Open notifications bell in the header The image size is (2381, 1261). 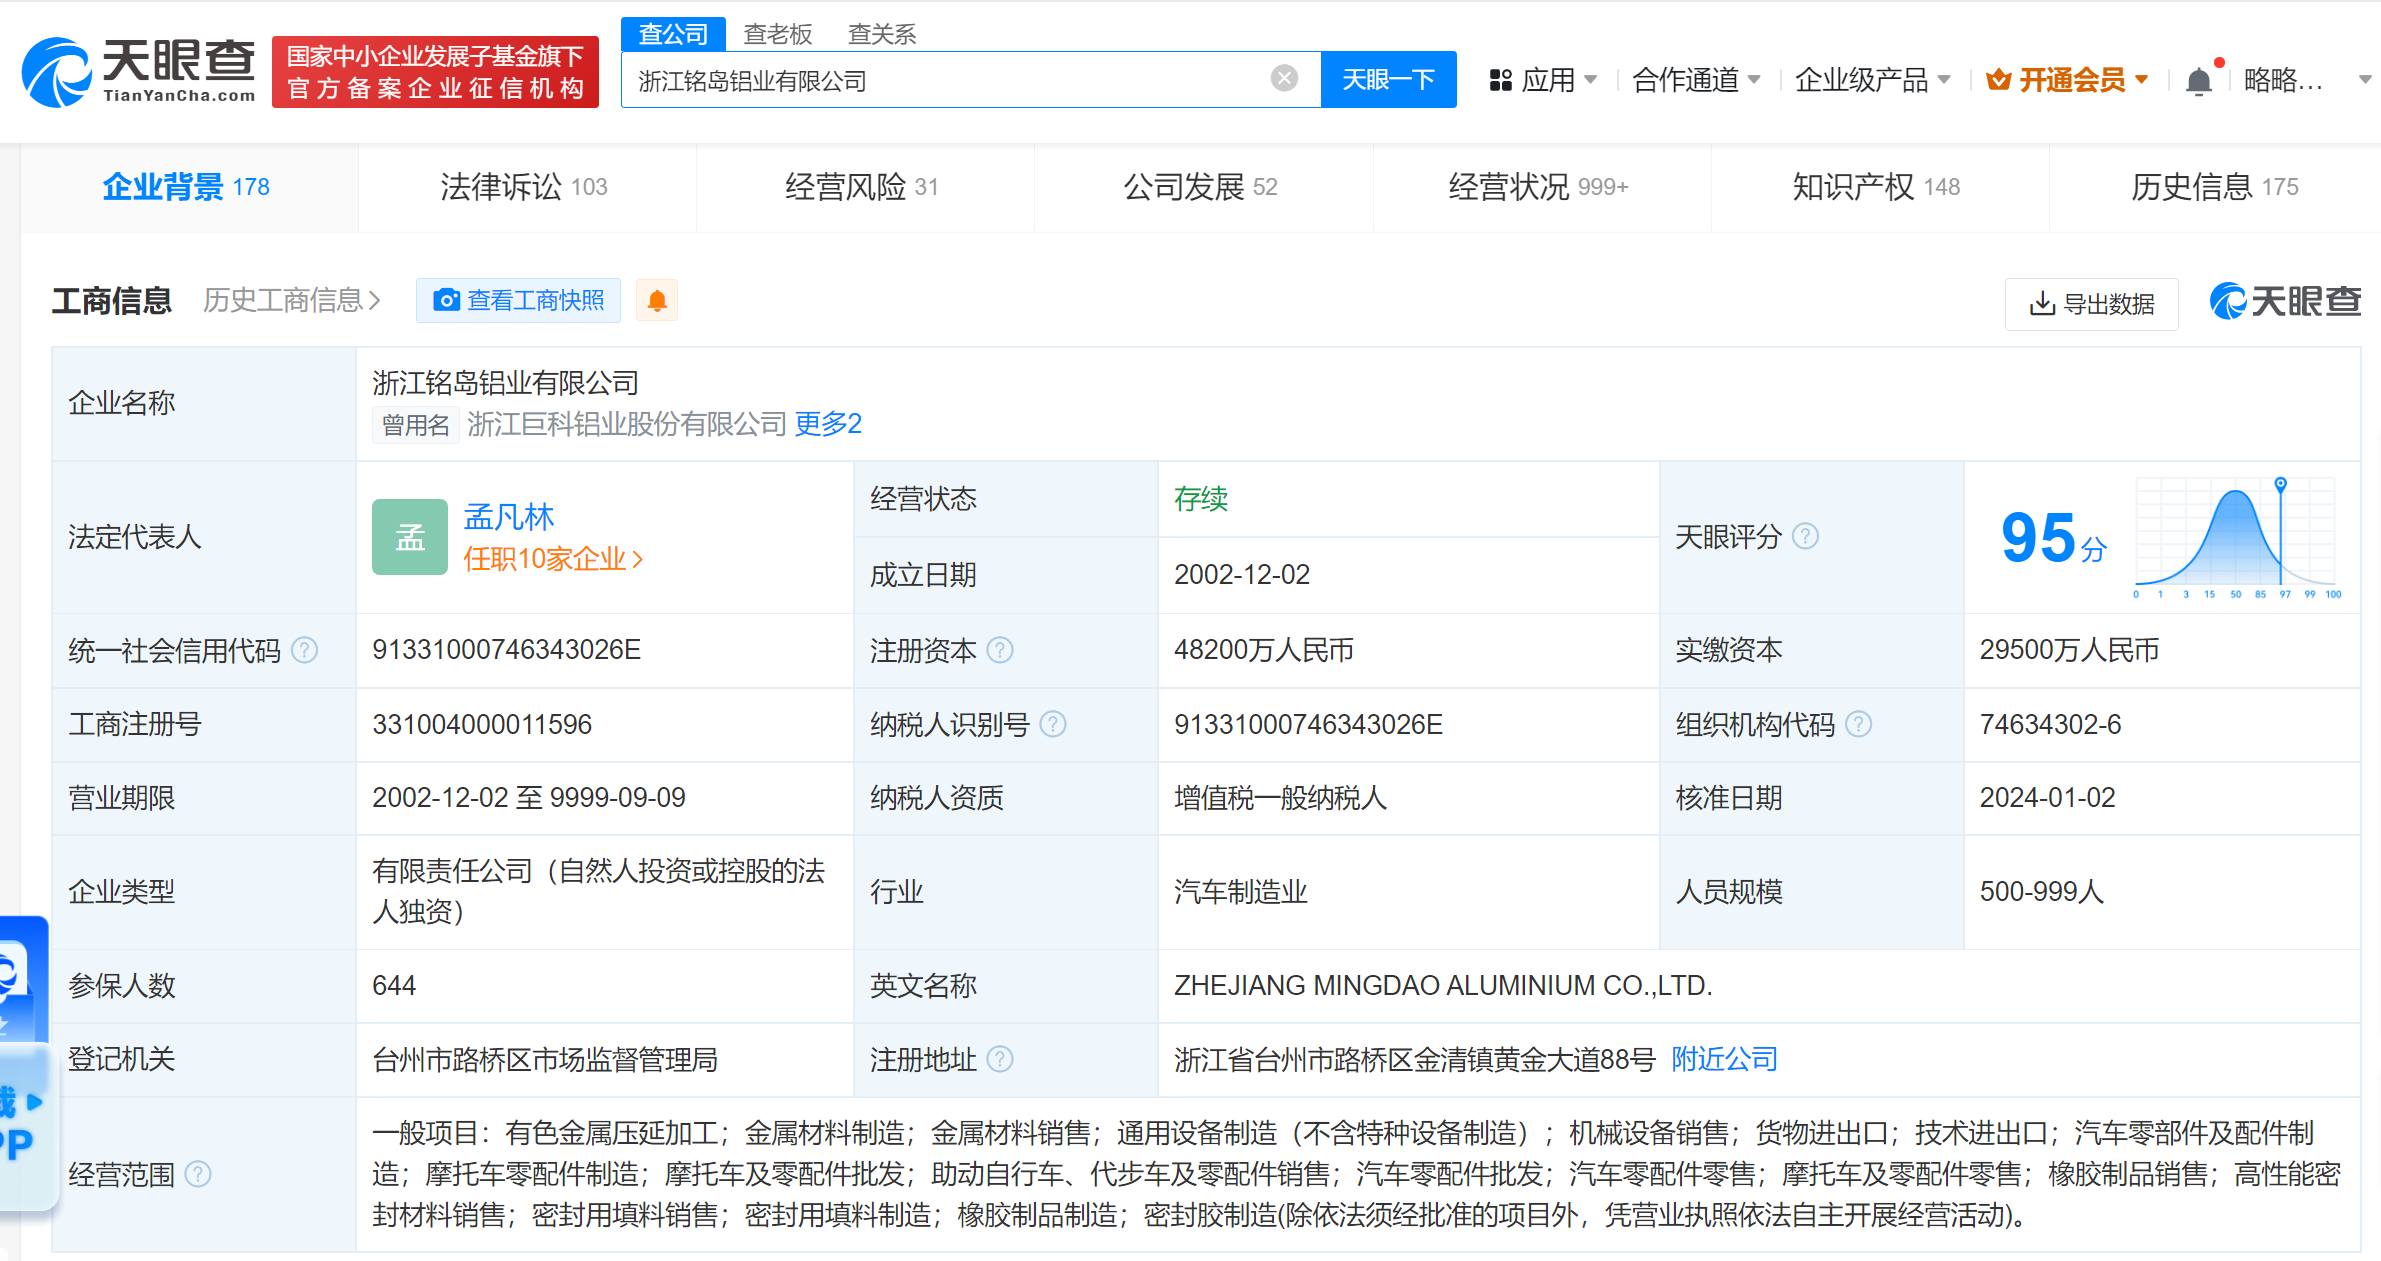(2198, 81)
